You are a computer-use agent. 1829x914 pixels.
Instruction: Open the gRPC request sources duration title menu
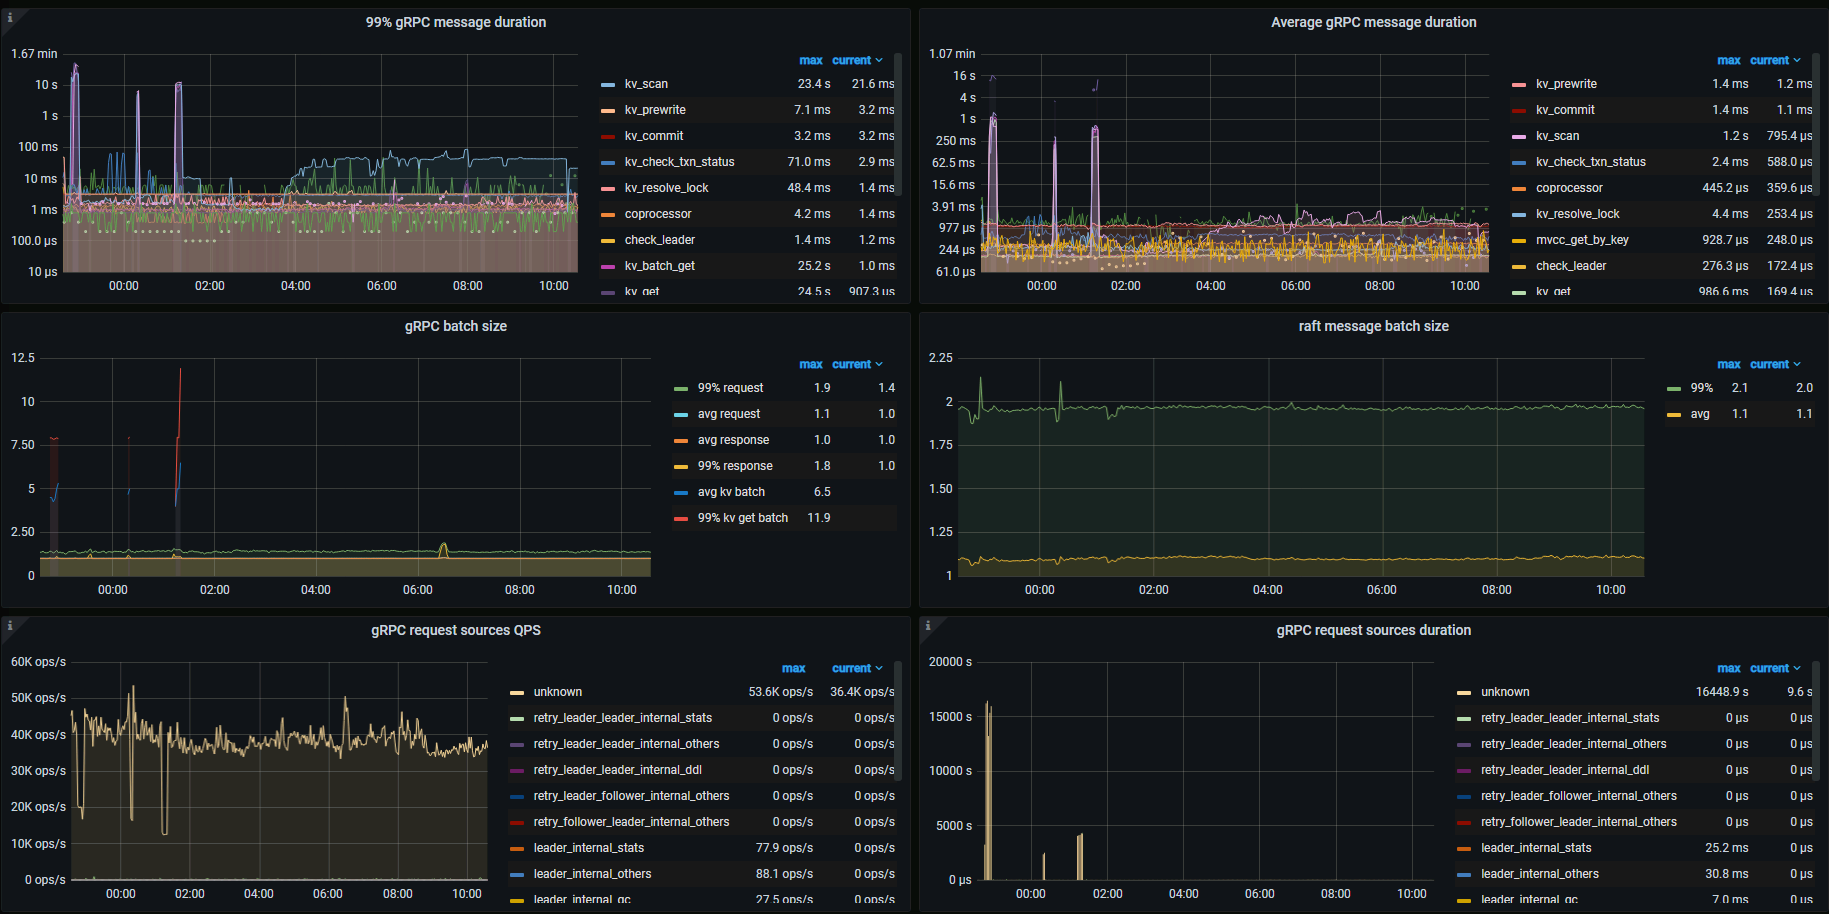[x=1373, y=630]
